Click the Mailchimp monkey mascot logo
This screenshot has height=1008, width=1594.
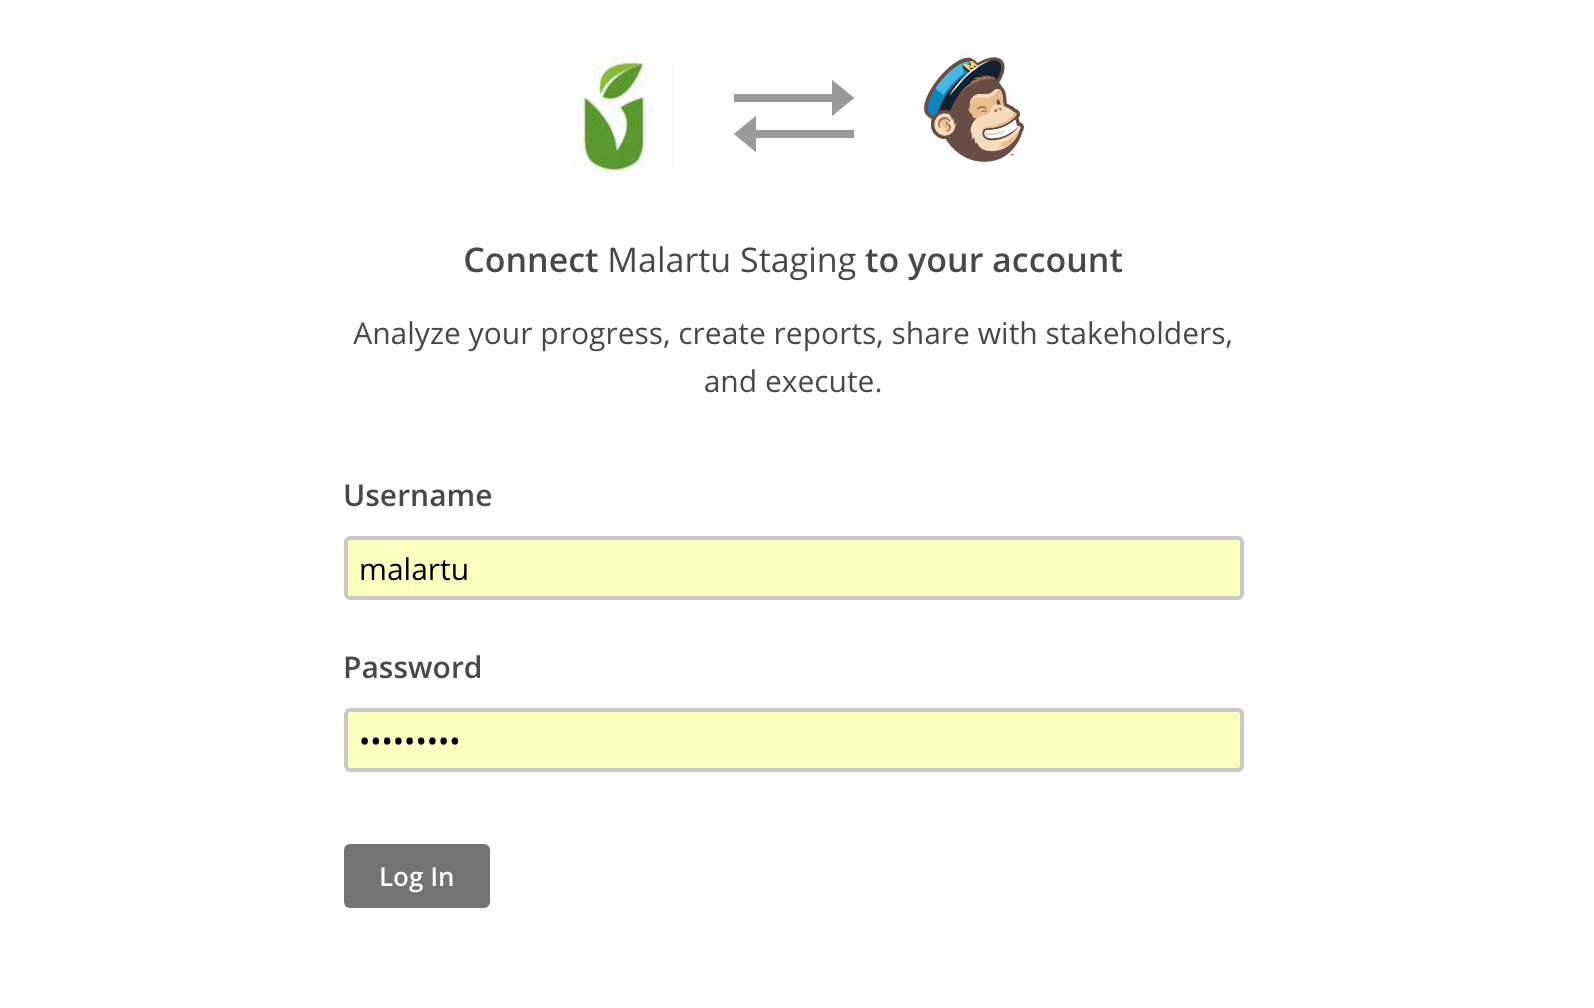point(974,110)
